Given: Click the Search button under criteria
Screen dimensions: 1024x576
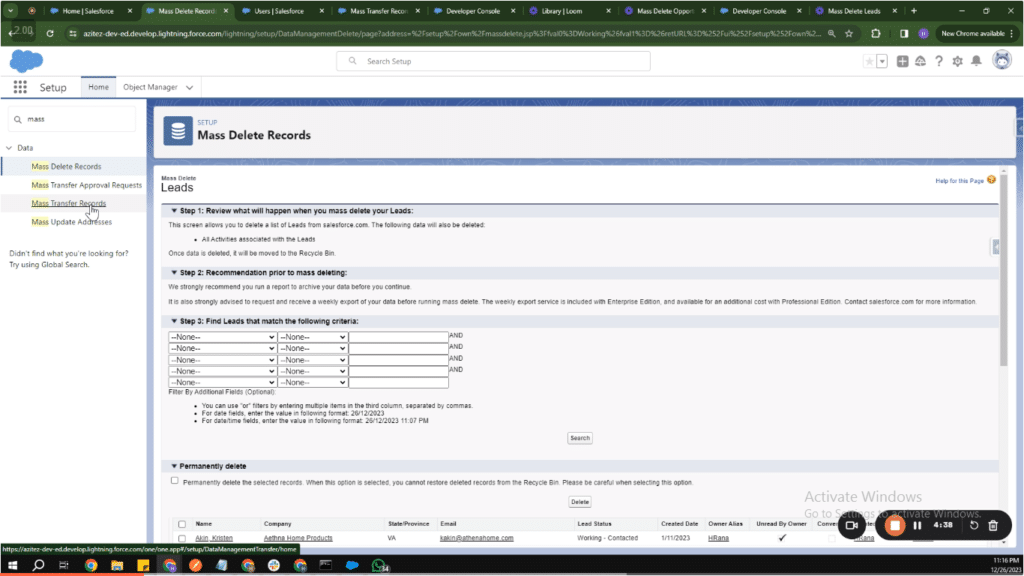Looking at the screenshot, I should pyautogui.click(x=580, y=438).
